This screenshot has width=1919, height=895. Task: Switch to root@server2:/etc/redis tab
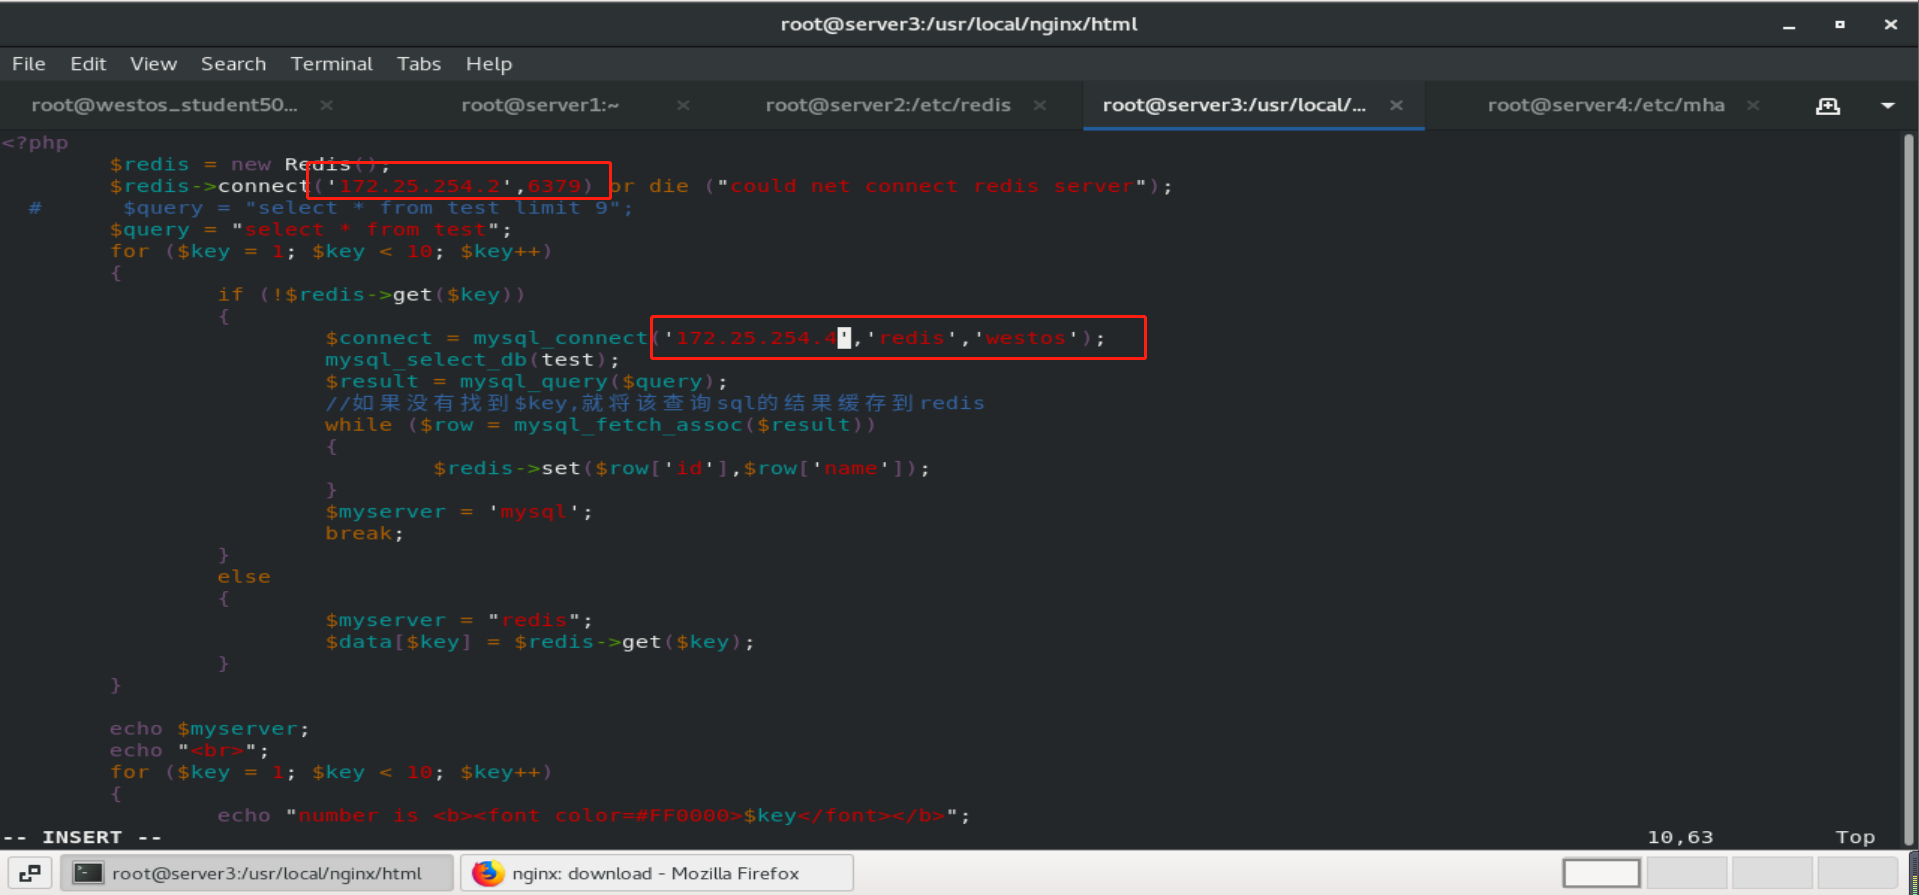point(888,105)
